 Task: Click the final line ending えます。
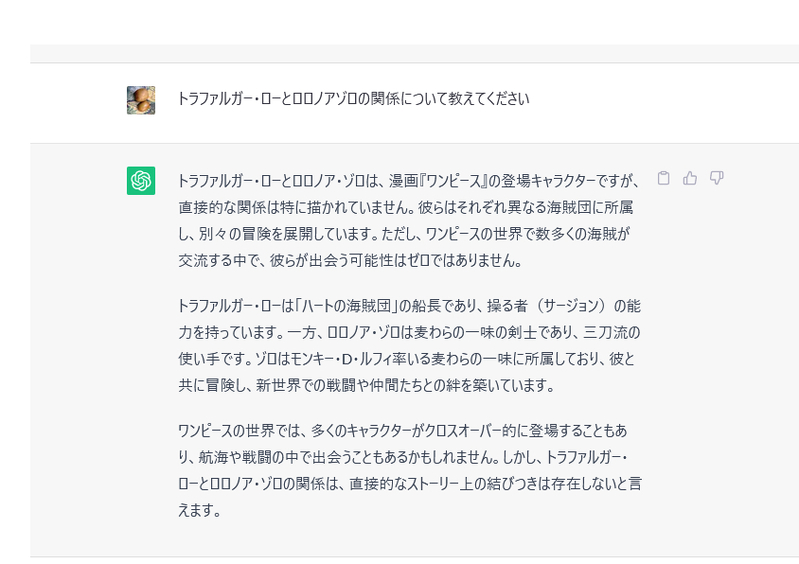click(x=199, y=510)
